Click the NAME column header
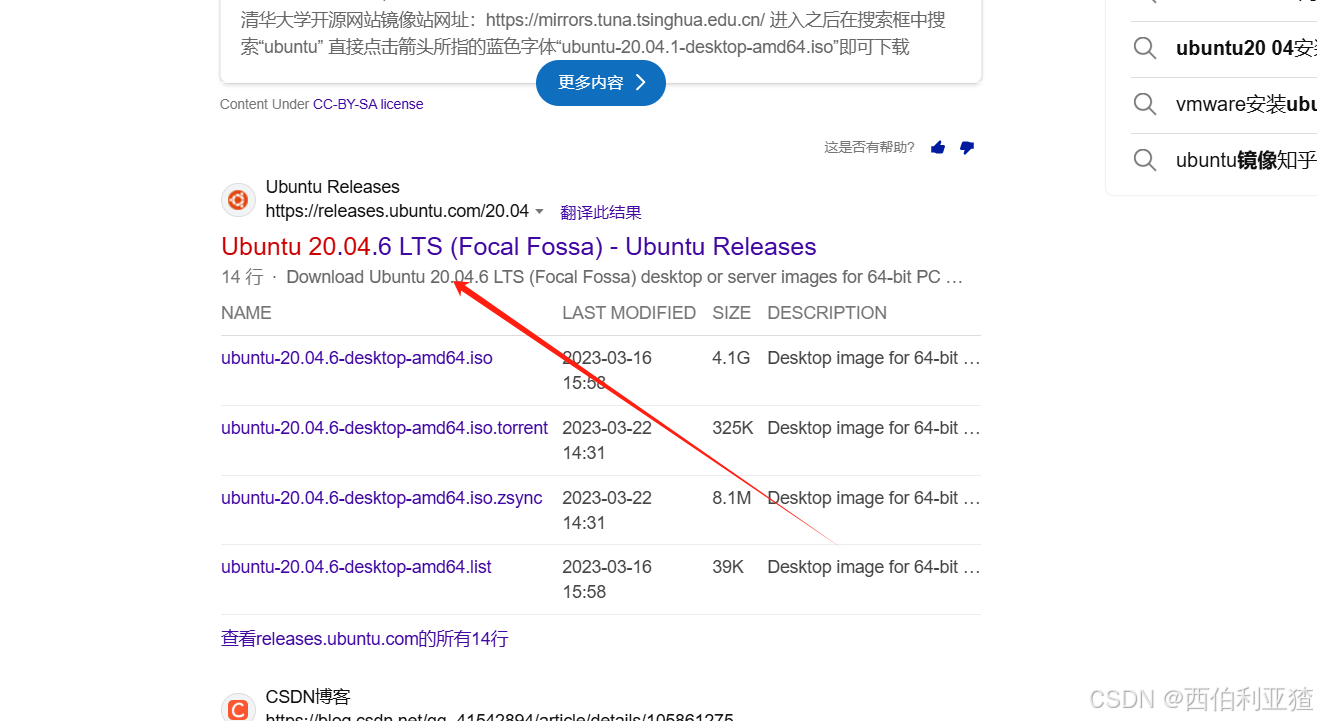This screenshot has height=721, width=1317. click(246, 313)
